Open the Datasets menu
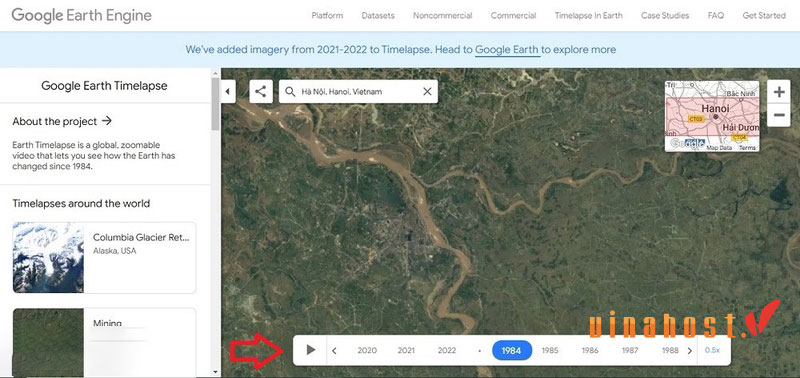 point(378,15)
